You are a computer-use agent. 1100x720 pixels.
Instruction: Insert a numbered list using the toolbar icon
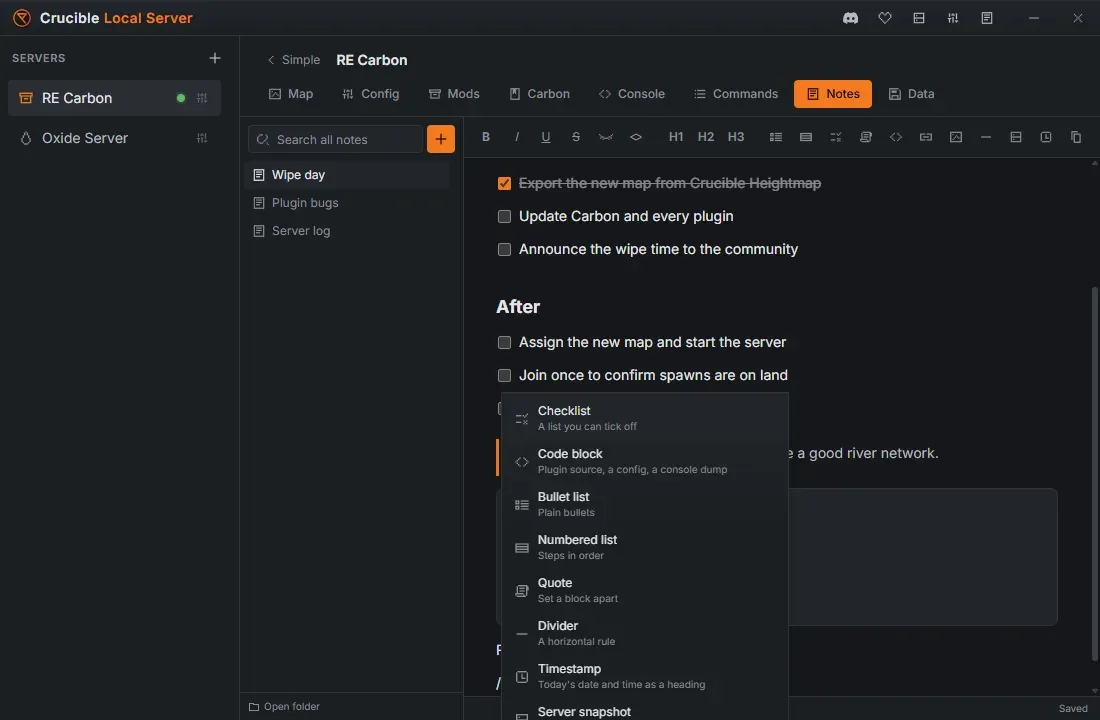click(806, 137)
